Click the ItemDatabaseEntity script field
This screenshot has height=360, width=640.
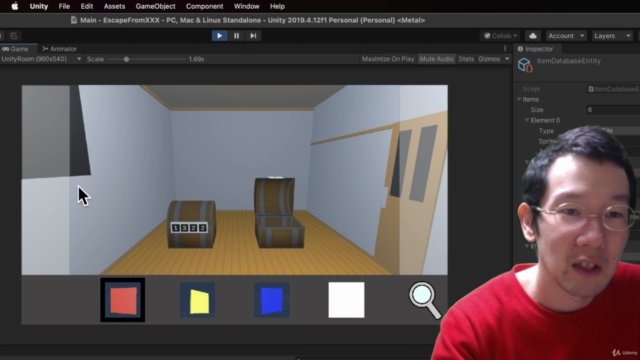coord(613,89)
